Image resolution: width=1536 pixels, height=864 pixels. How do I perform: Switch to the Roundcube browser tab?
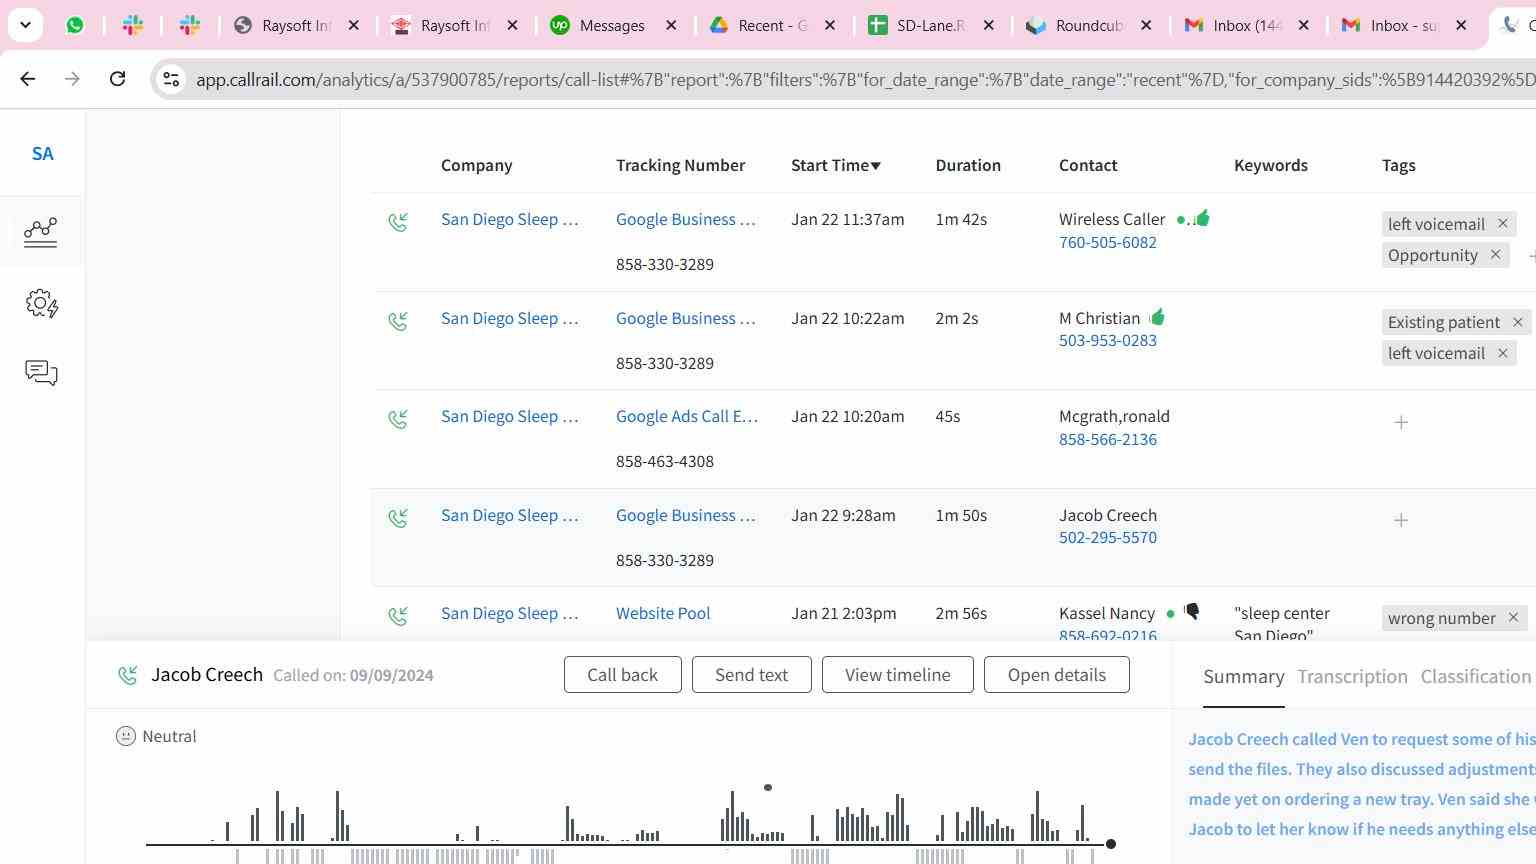(x=1089, y=25)
